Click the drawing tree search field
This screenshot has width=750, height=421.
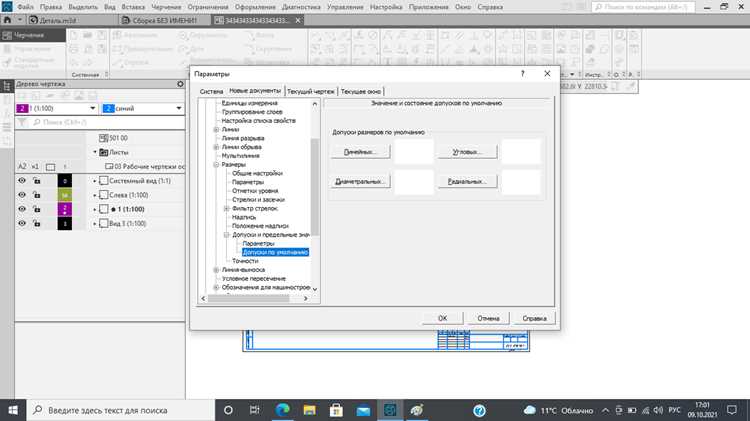tap(108, 122)
